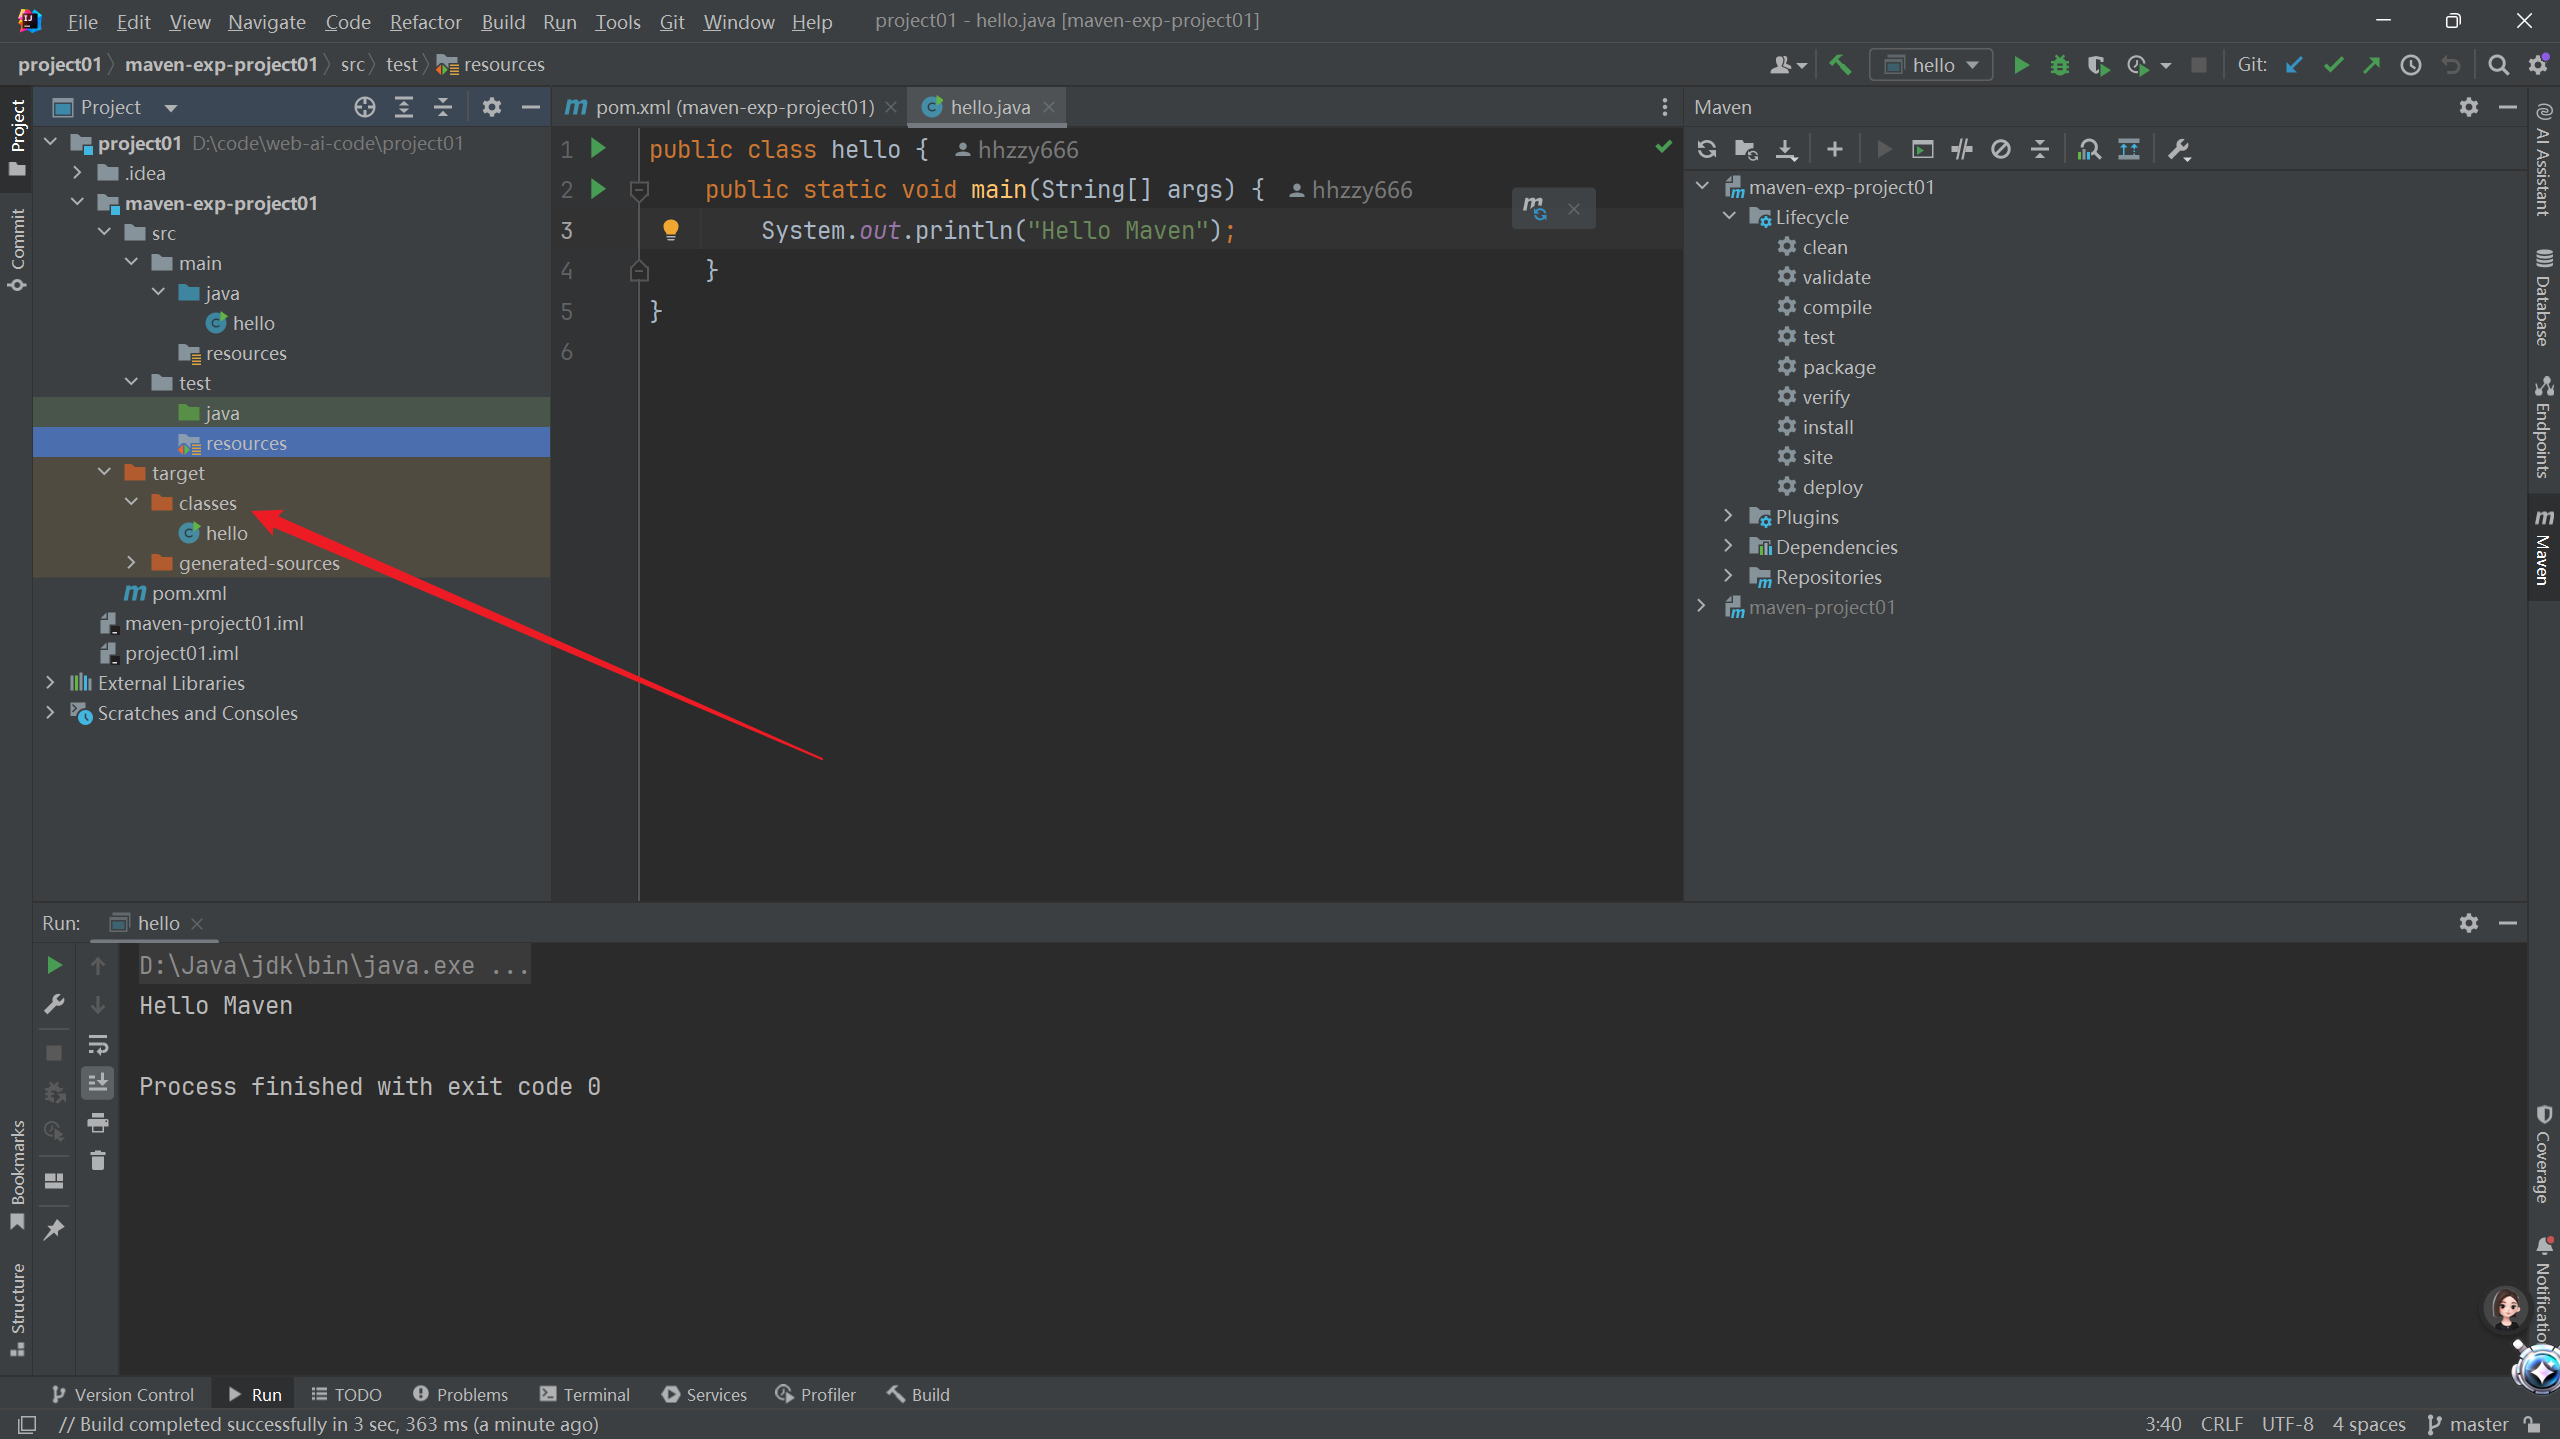
Task: Toggle Soft-Wrap in the Run console
Action: click(98, 1045)
